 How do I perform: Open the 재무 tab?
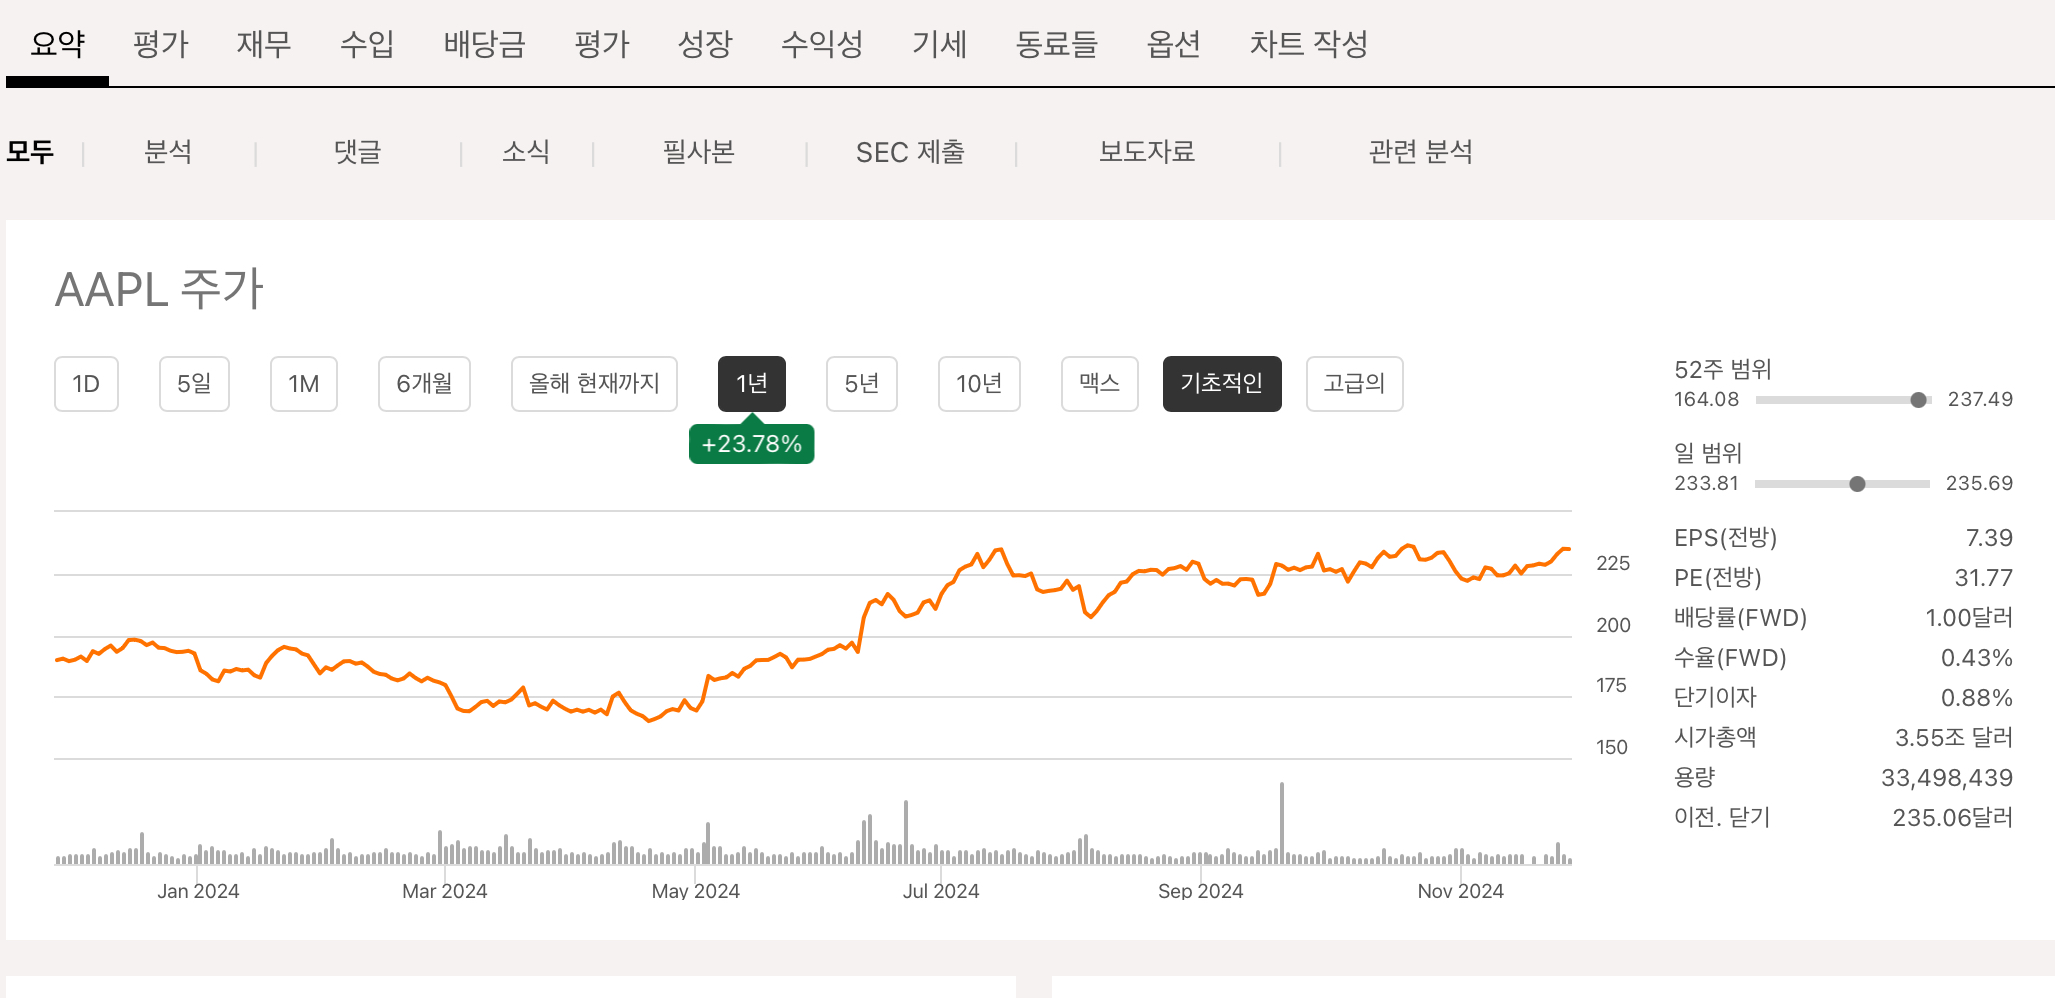[x=264, y=44]
